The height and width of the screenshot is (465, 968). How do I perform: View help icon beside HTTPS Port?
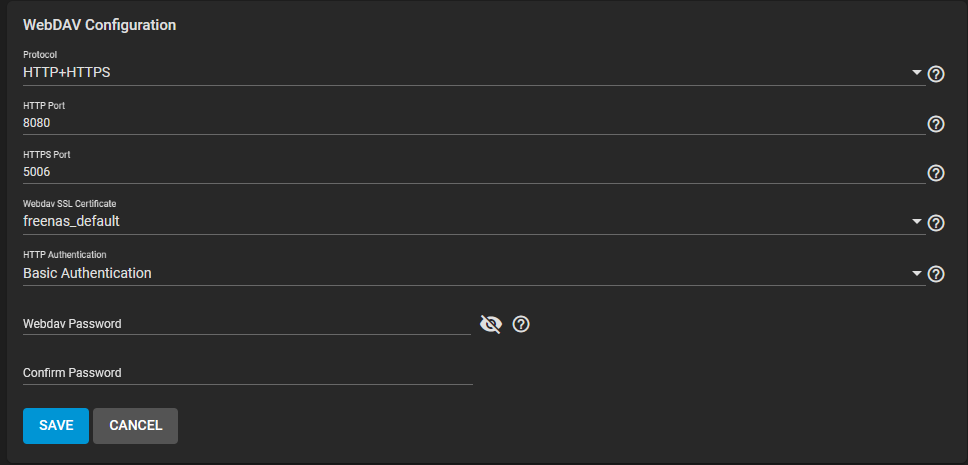coord(936,173)
